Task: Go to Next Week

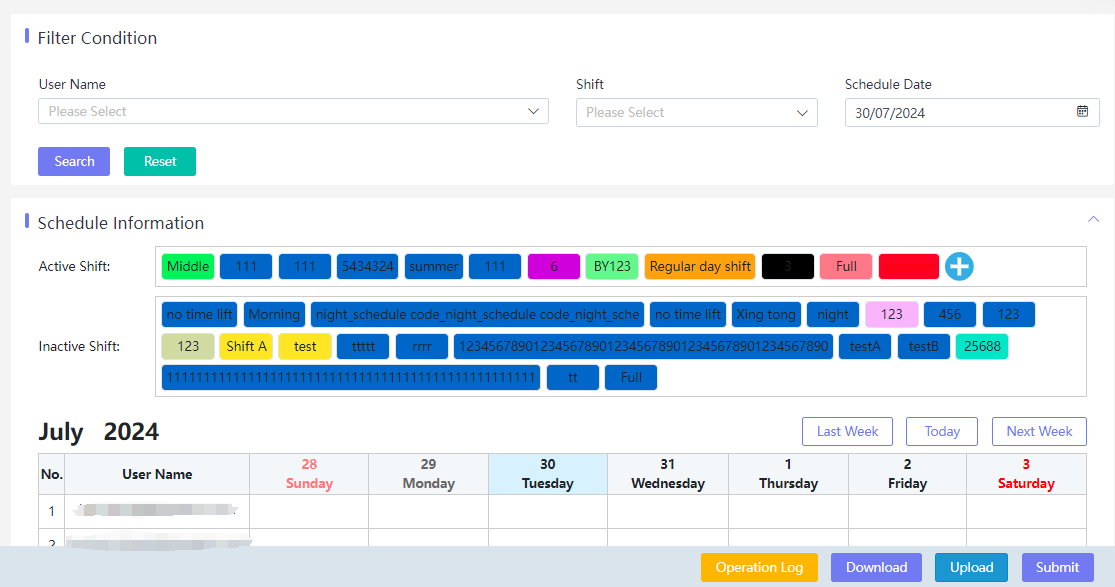Action: 1039,431
